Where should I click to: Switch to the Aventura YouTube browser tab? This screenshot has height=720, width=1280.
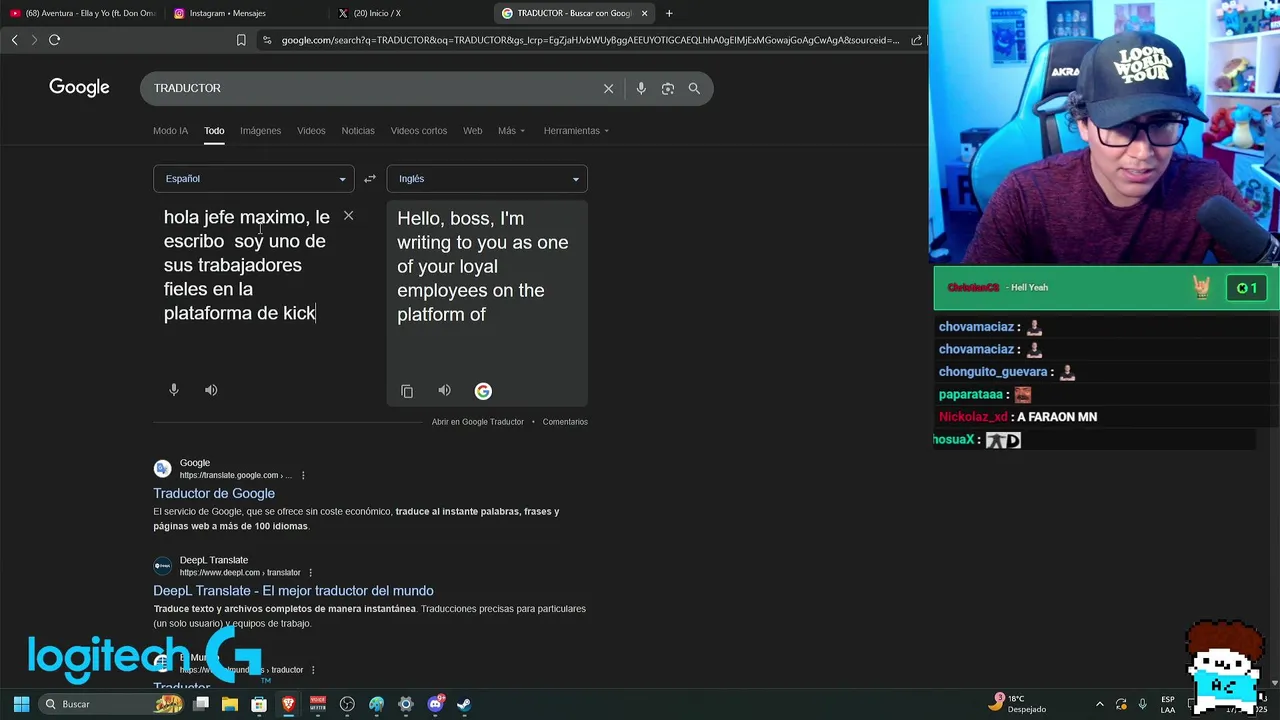pos(82,13)
